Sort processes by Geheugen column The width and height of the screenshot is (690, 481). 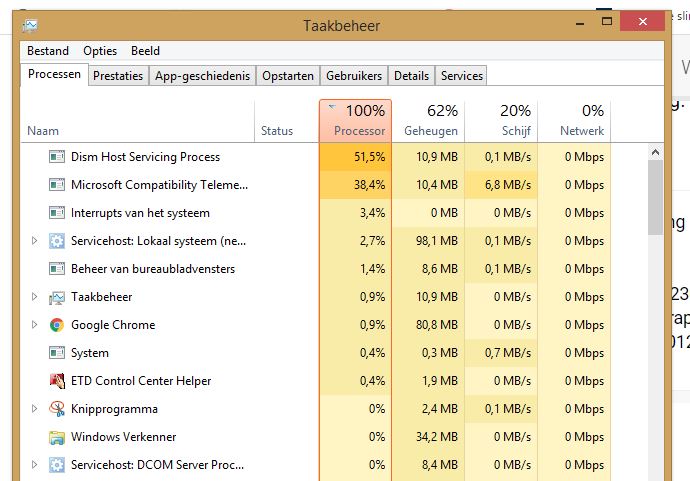tap(430, 121)
